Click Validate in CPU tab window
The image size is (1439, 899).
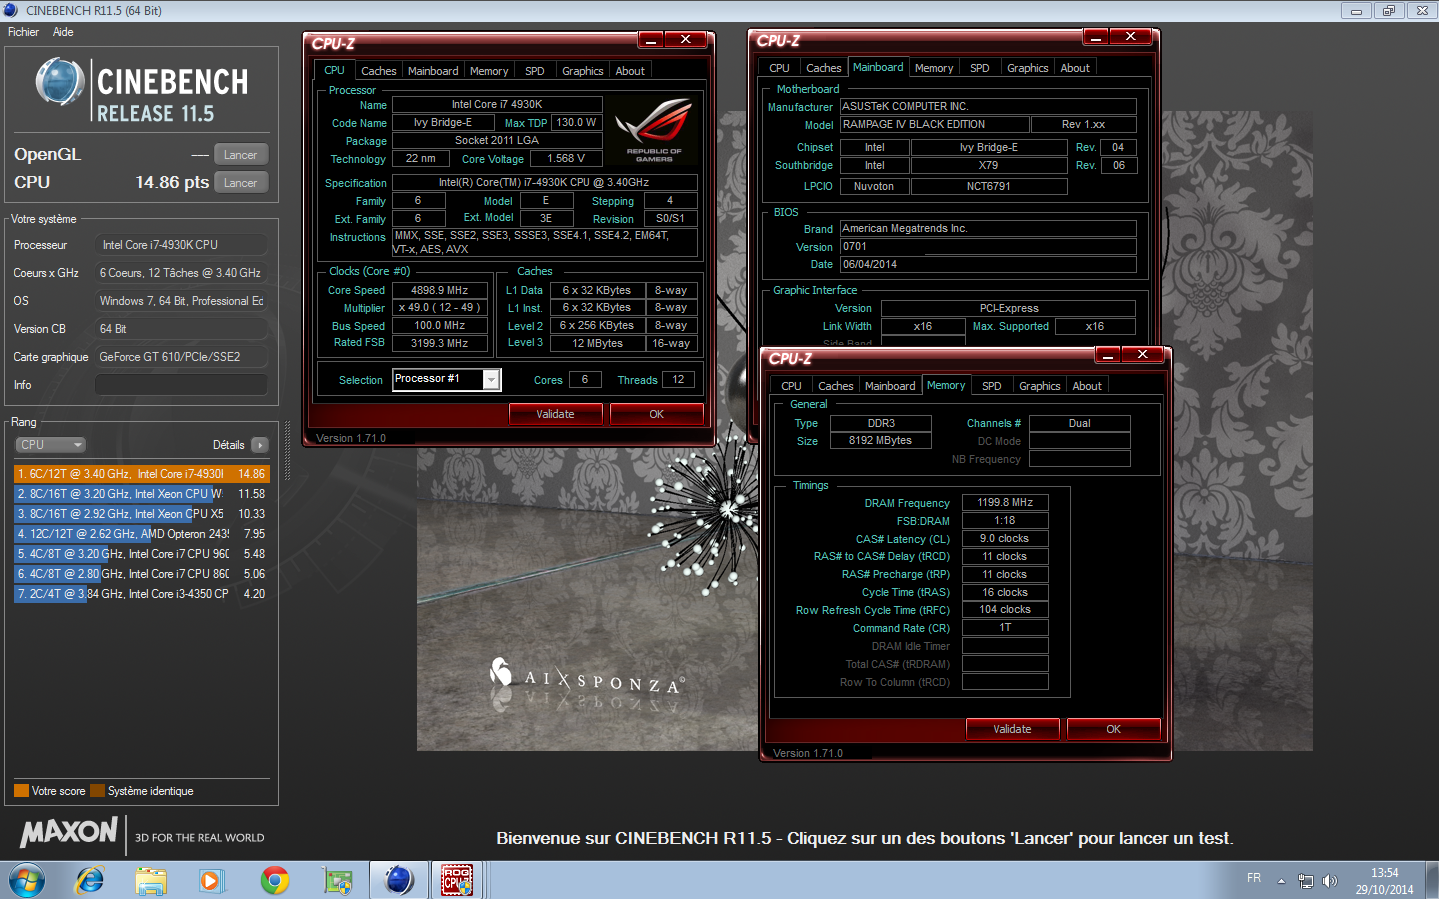(555, 414)
